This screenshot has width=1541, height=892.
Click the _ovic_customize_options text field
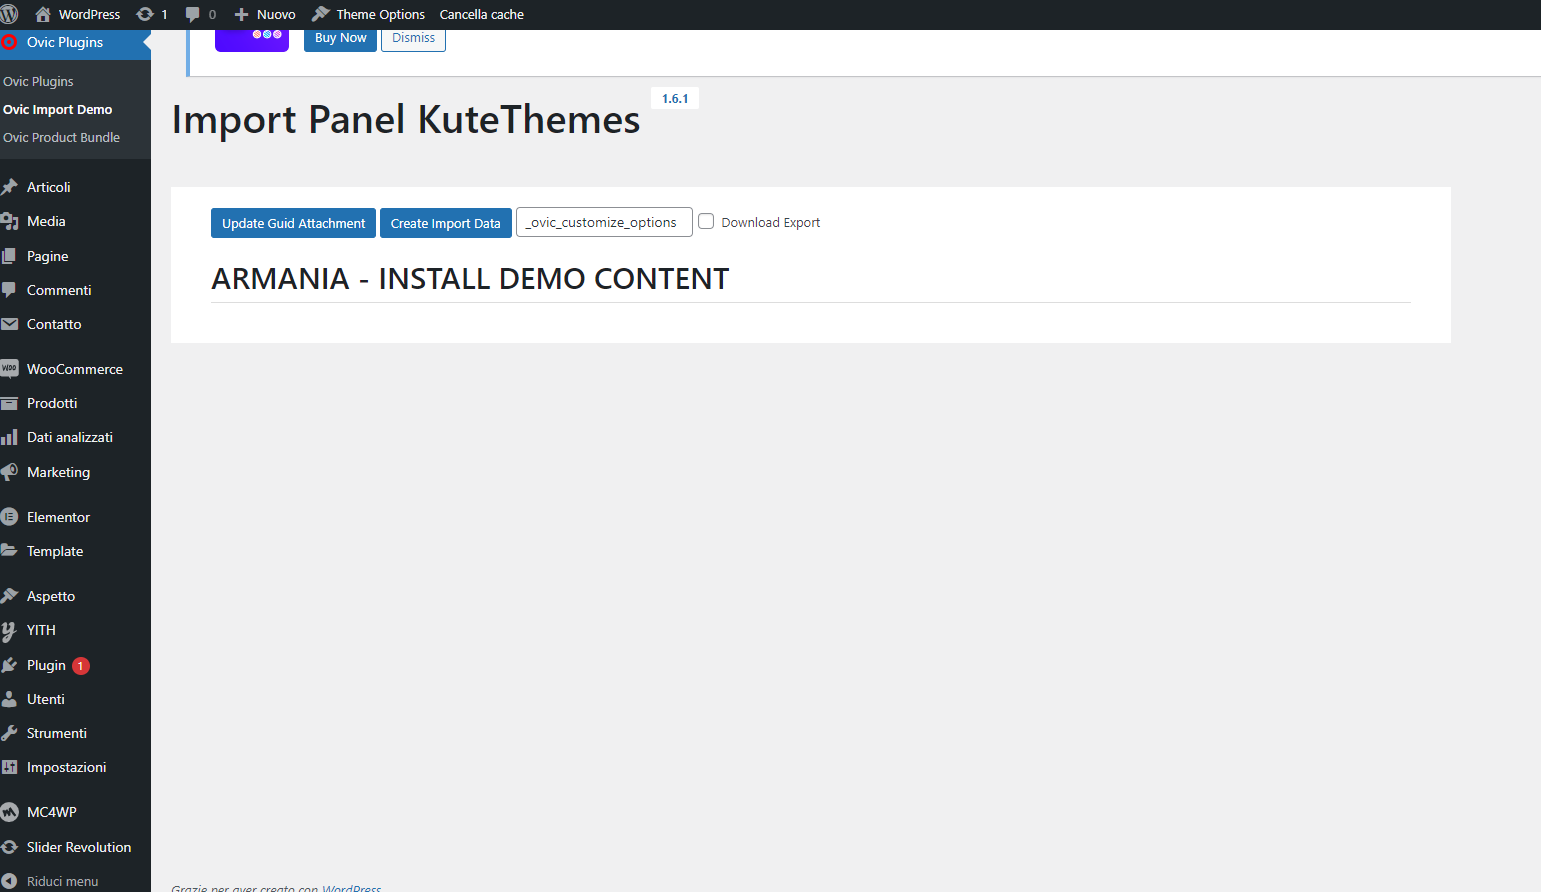click(x=604, y=222)
